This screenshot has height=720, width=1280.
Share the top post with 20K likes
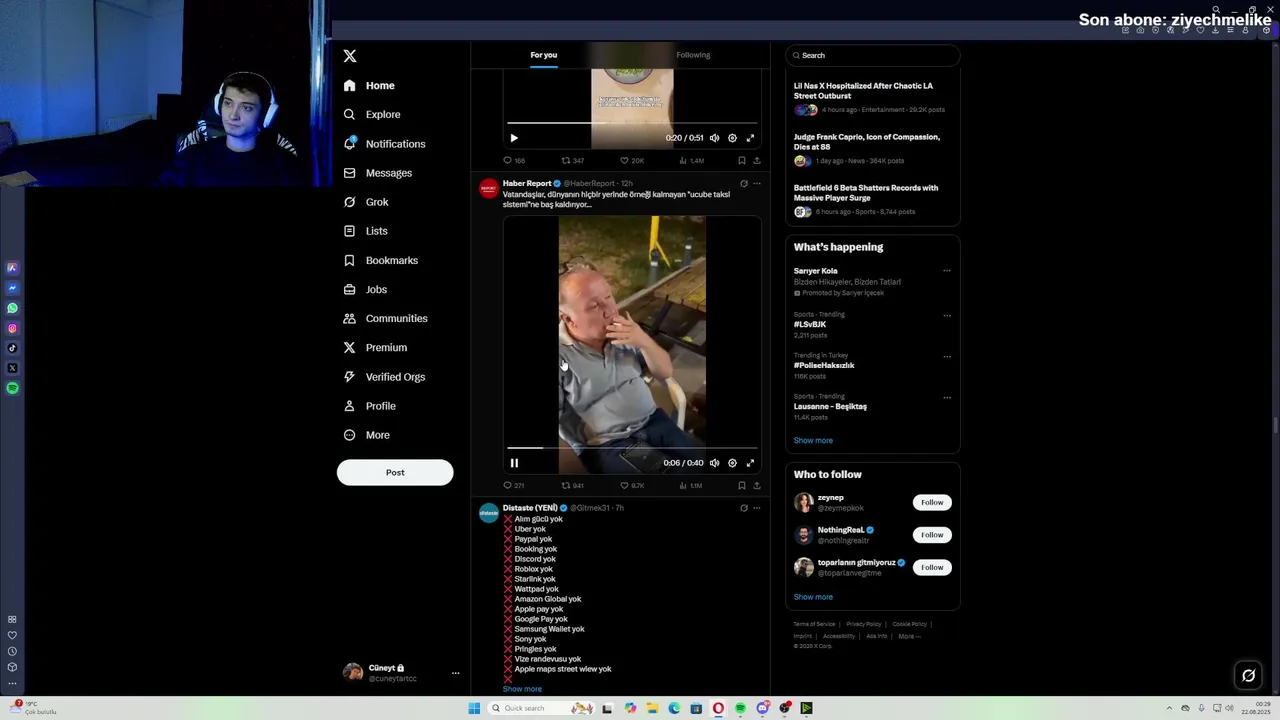[x=756, y=160]
